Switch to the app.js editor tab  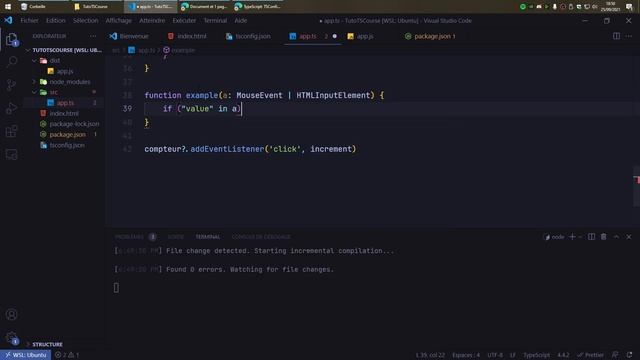pyautogui.click(x=360, y=36)
